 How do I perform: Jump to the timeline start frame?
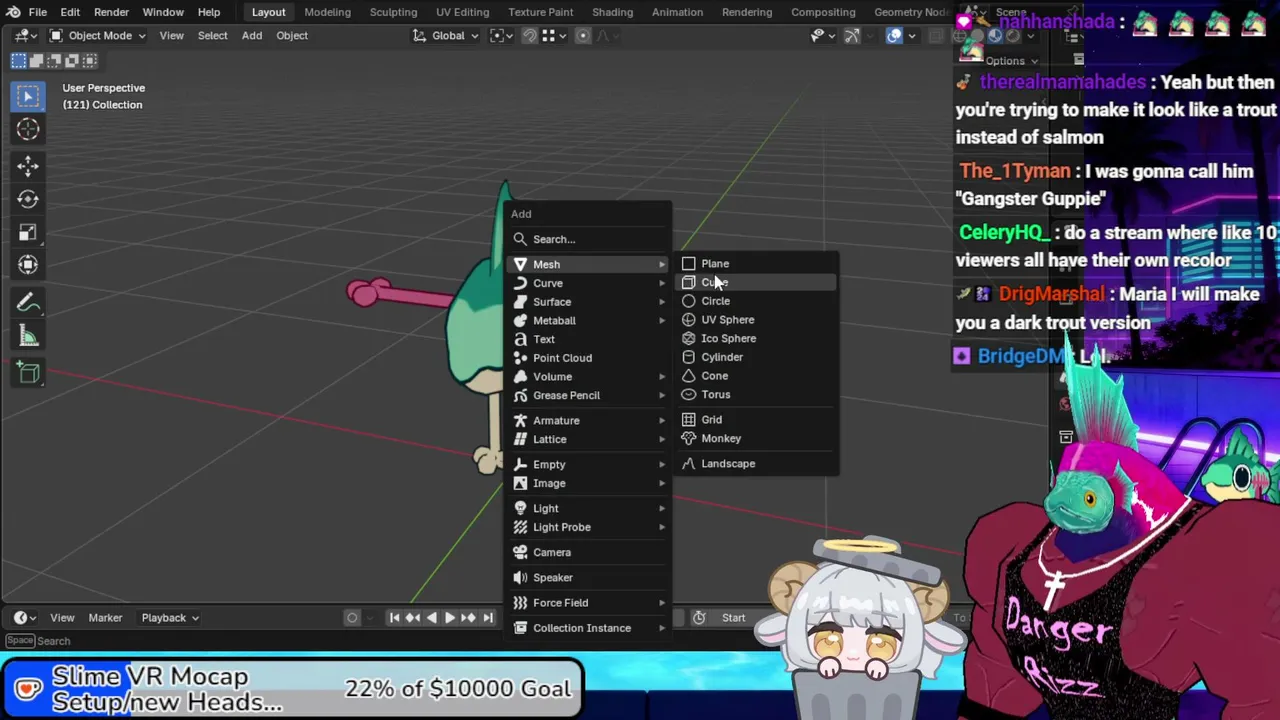(x=394, y=618)
